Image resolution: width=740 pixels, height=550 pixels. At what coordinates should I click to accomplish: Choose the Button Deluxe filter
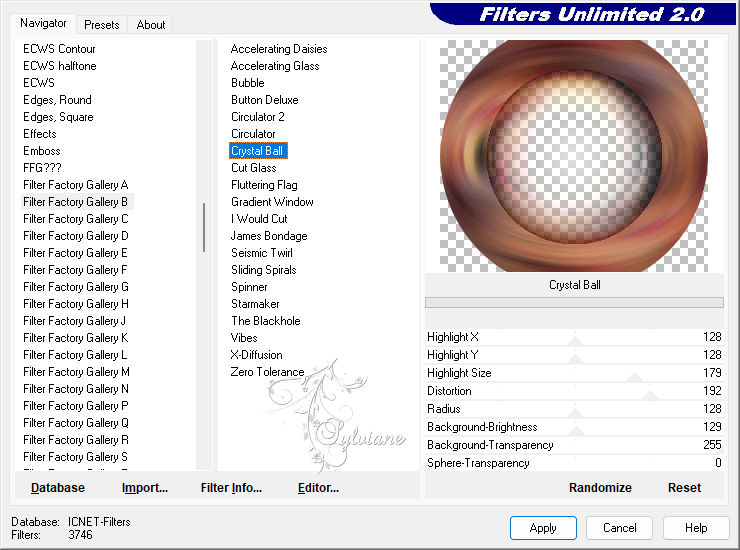click(265, 100)
